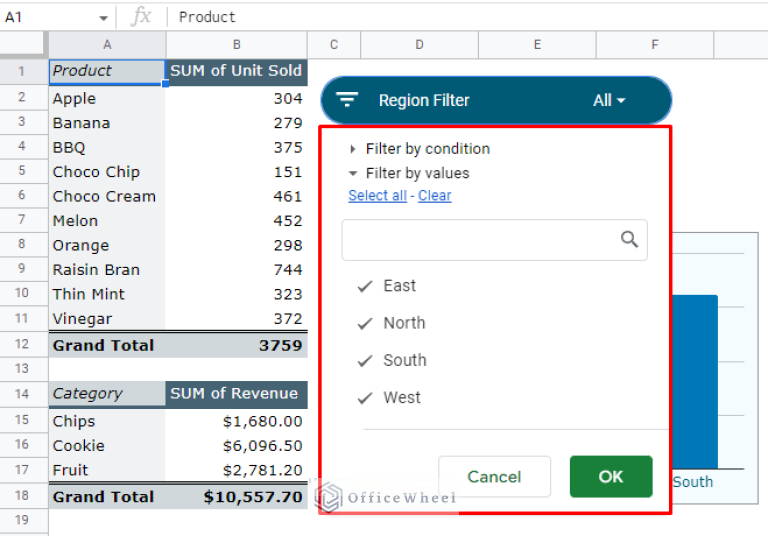768x536 pixels.
Task: Click the Select all link
Action: click(x=377, y=196)
